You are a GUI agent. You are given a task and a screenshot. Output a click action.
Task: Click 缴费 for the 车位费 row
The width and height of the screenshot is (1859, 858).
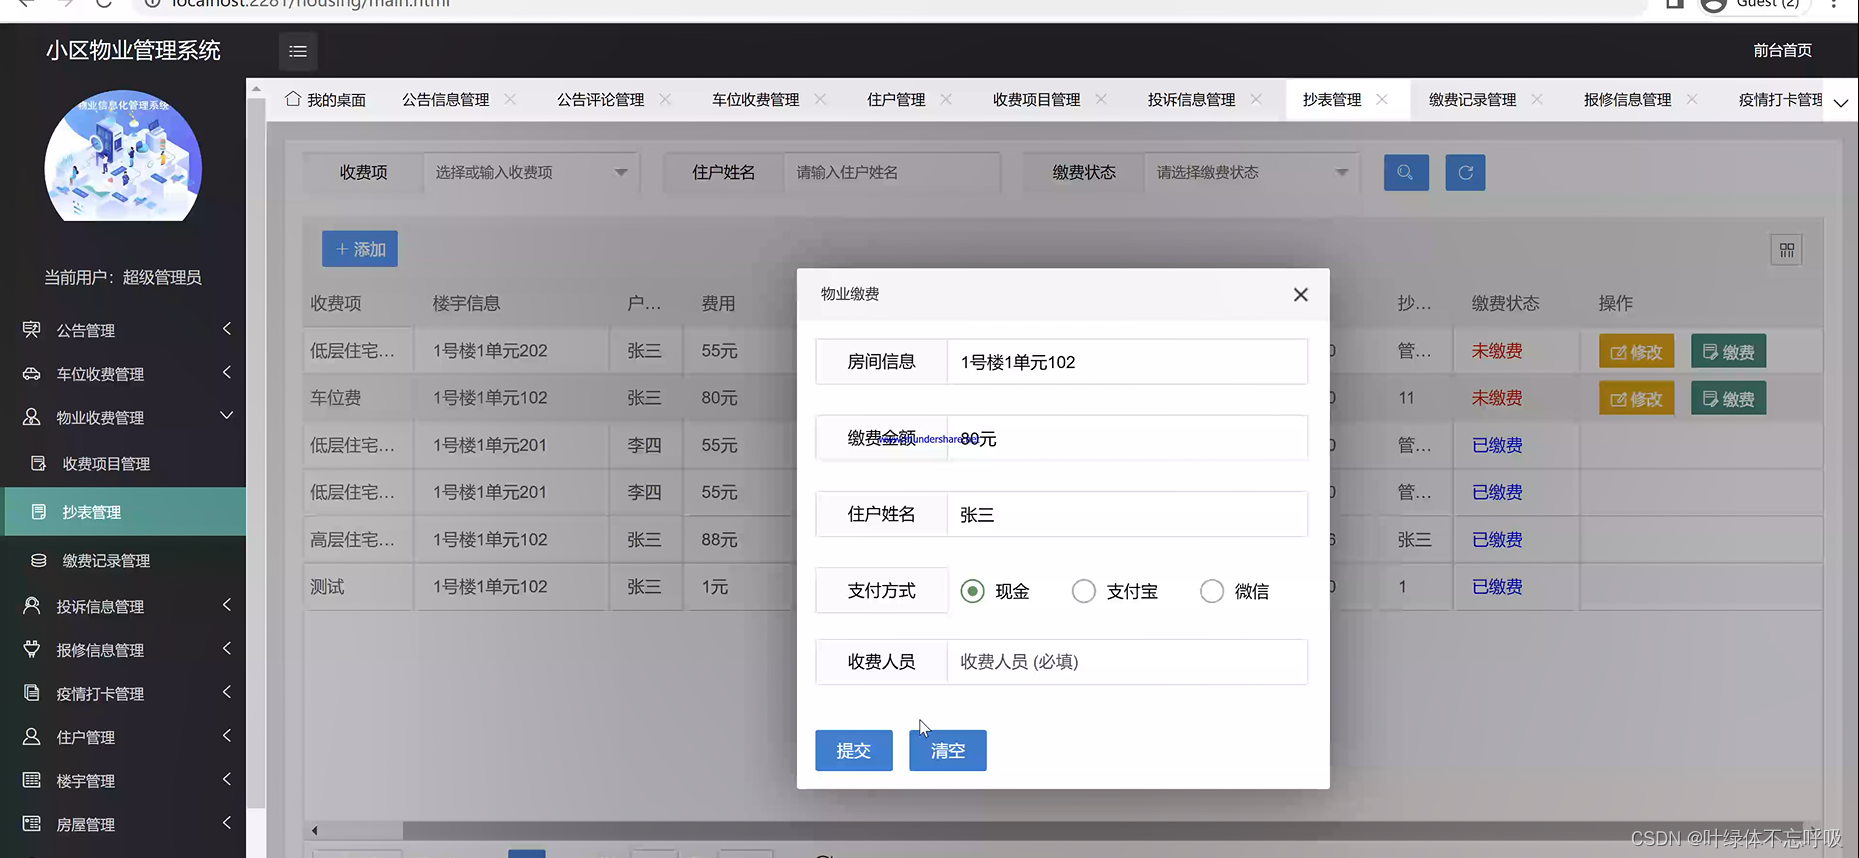pyautogui.click(x=1729, y=399)
